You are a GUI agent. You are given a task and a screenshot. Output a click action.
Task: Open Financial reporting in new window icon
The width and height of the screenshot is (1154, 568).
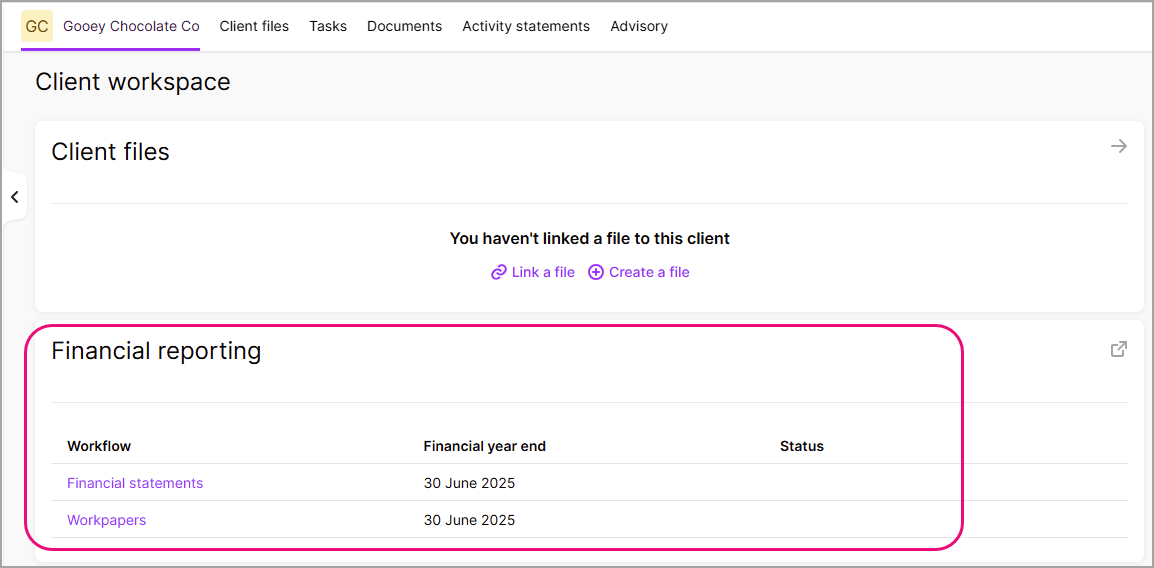1119,349
